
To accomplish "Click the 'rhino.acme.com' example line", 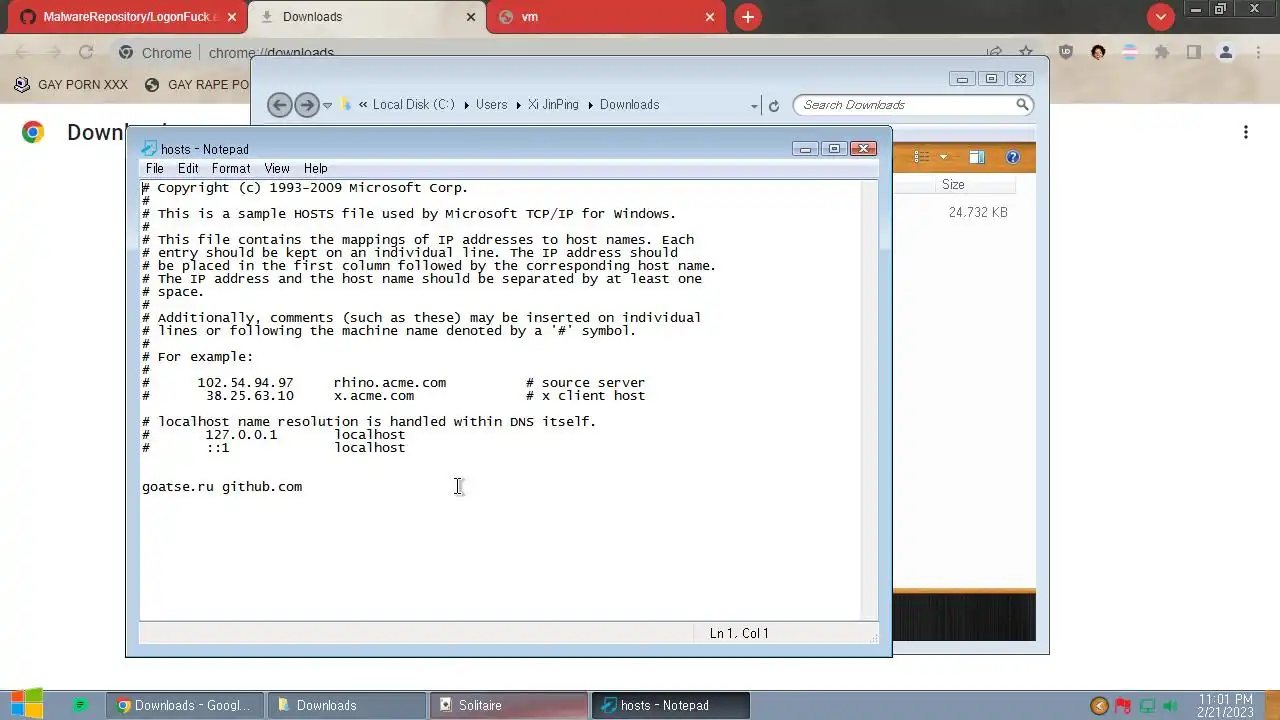I will click(394, 383).
